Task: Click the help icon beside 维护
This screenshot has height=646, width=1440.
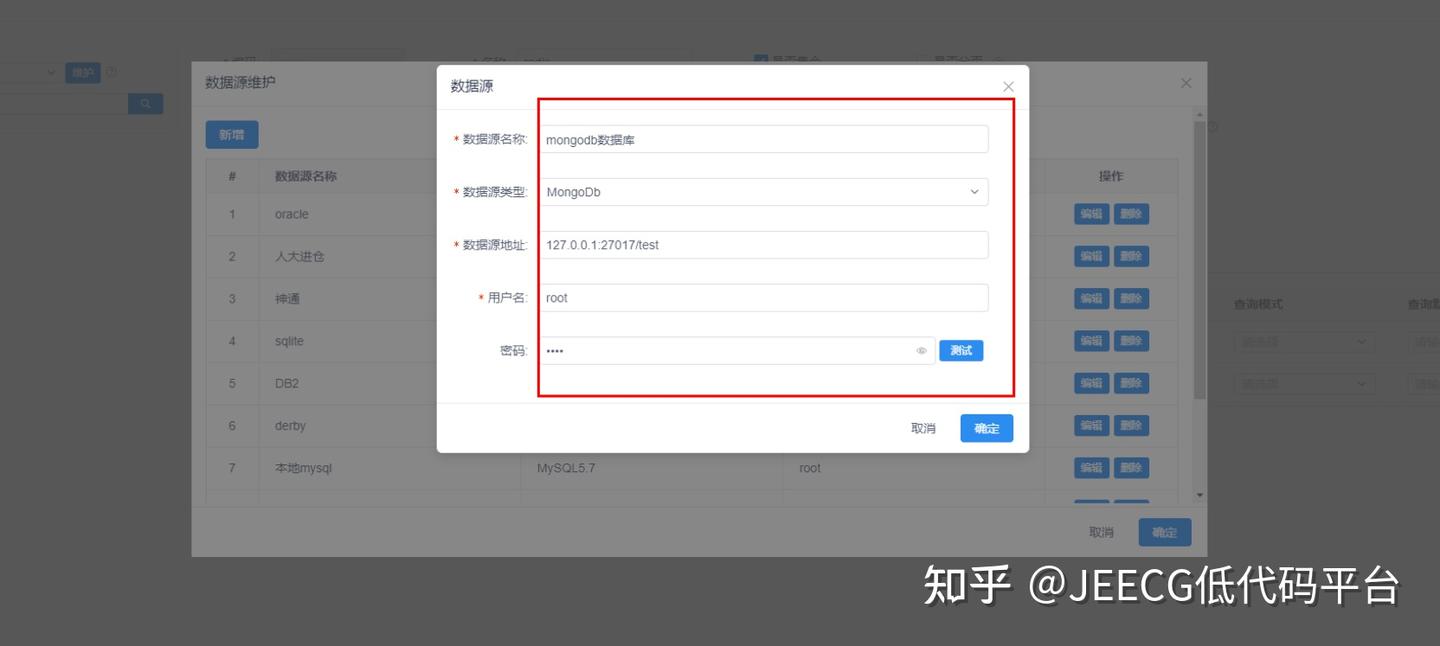Action: pos(112,73)
